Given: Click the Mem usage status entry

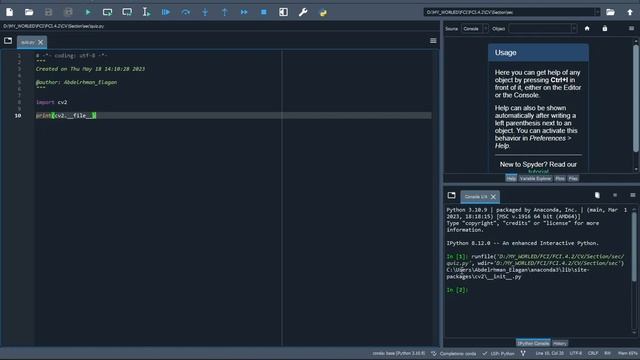Looking at the screenshot, I should click(x=627, y=353).
